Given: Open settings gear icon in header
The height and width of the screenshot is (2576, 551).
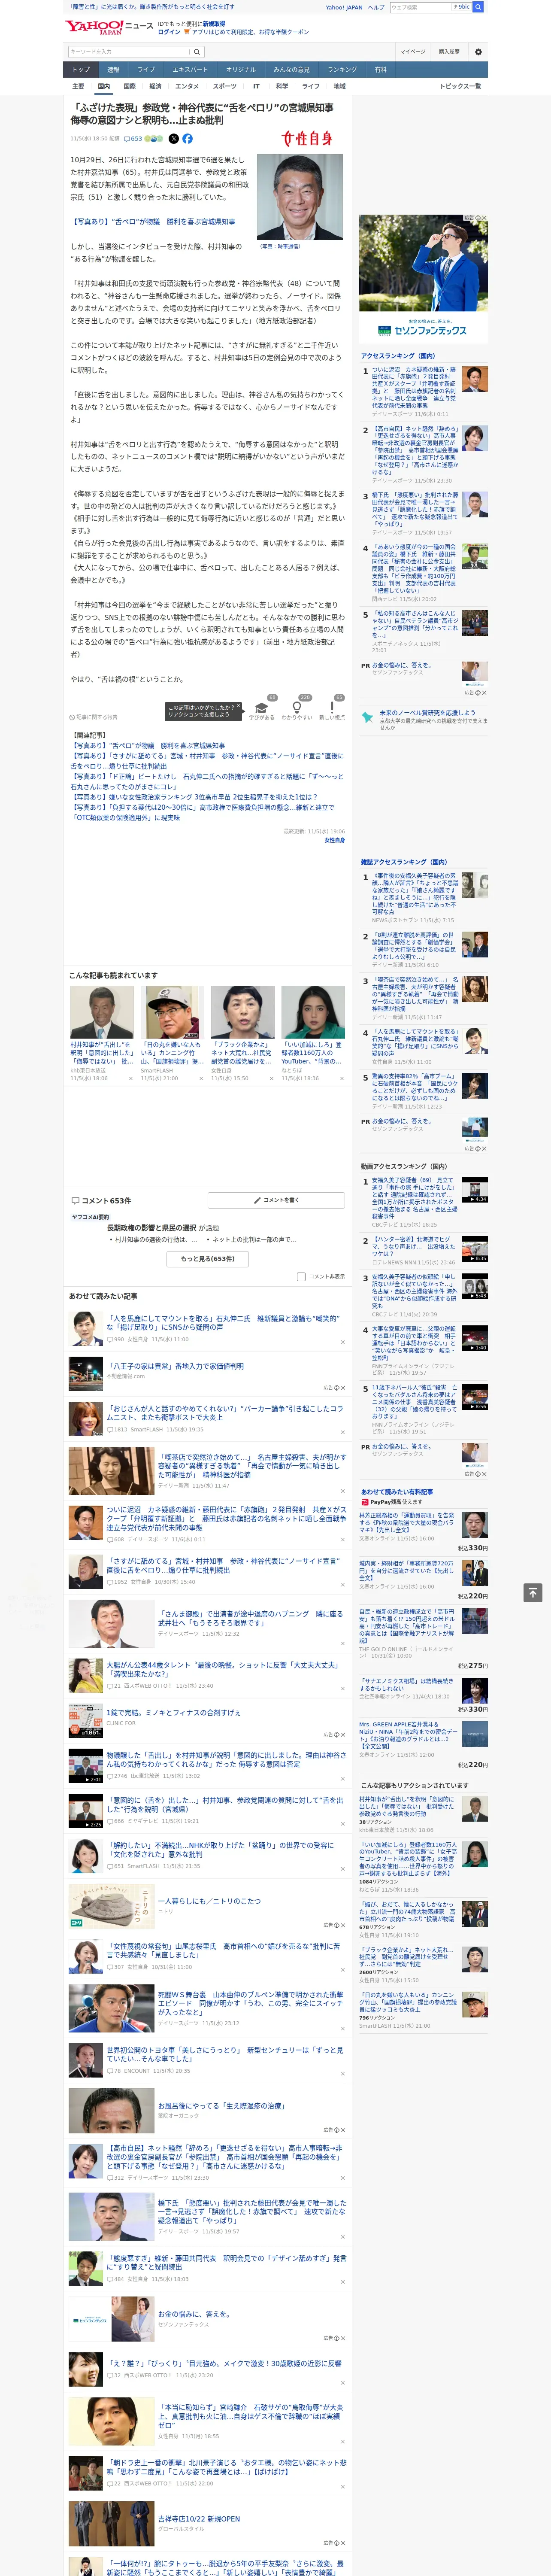Looking at the screenshot, I should (477, 52).
